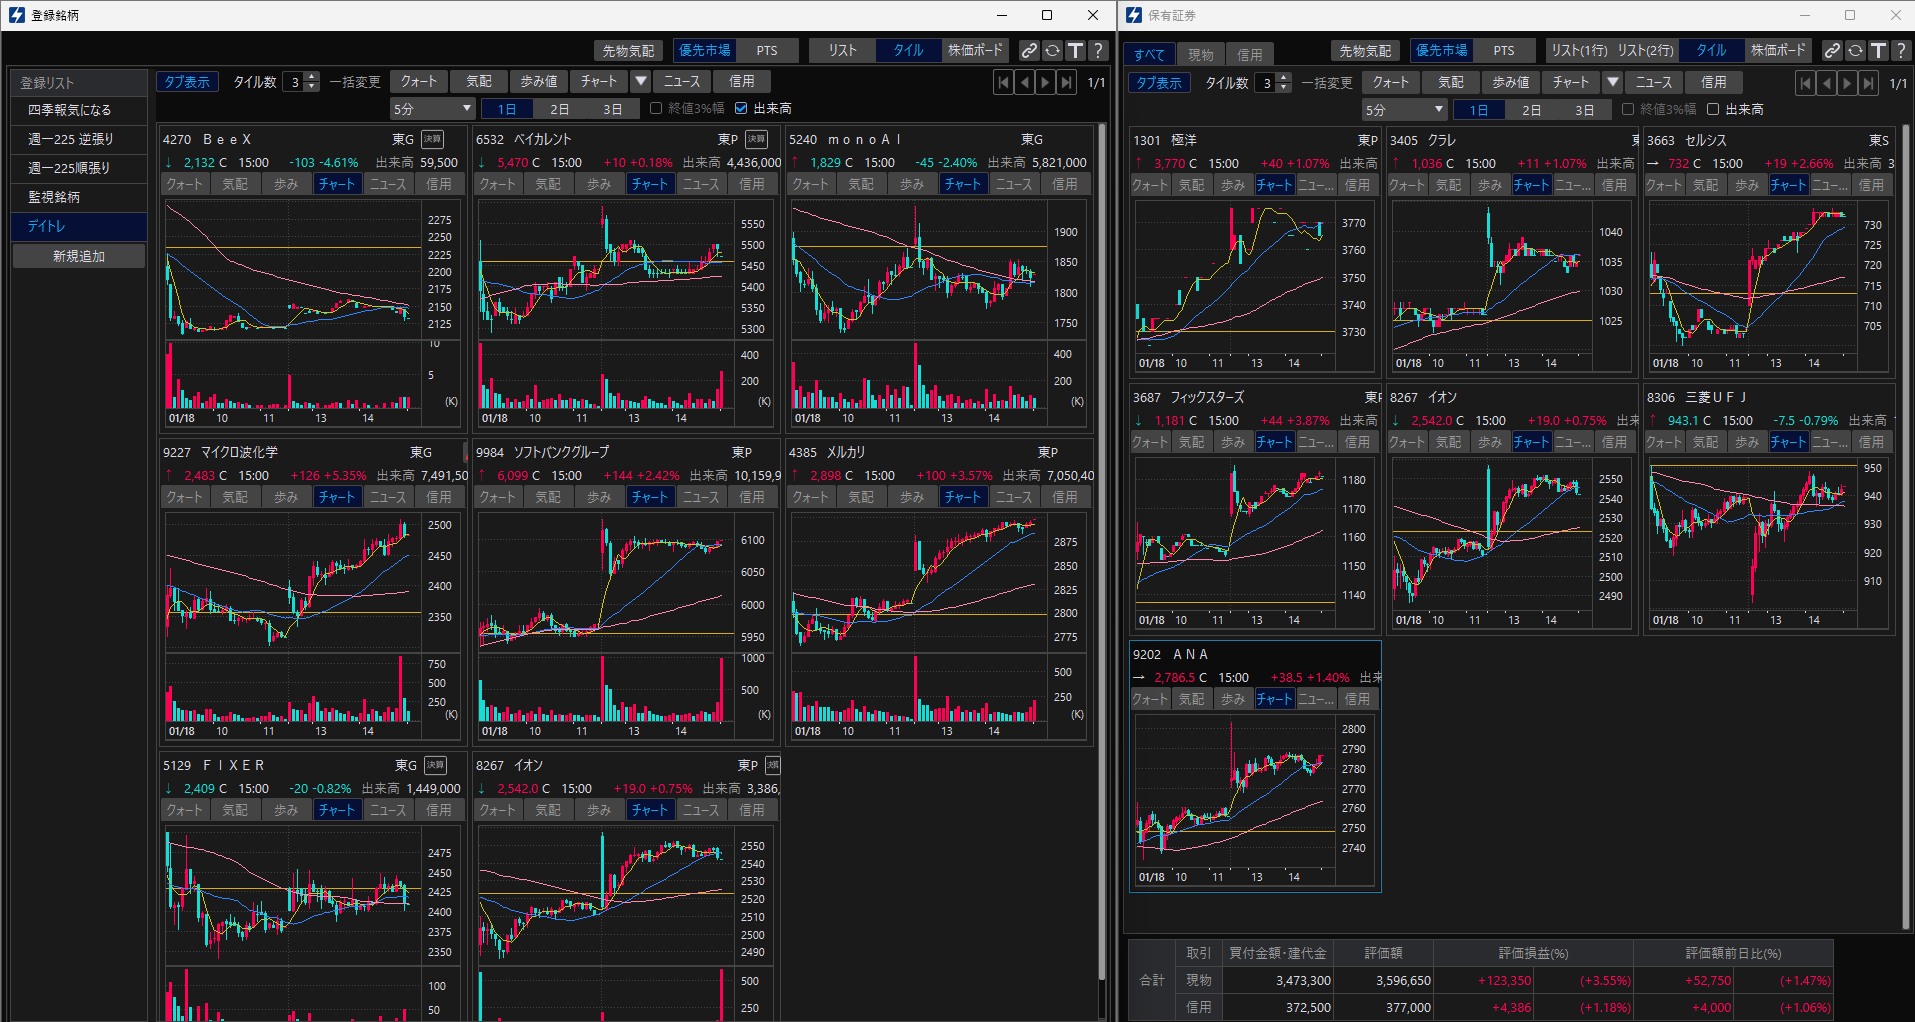Toggle 終値3%幅 checkbox in 登録銘柄 window
This screenshot has height=1022, width=1915.
tap(656, 108)
